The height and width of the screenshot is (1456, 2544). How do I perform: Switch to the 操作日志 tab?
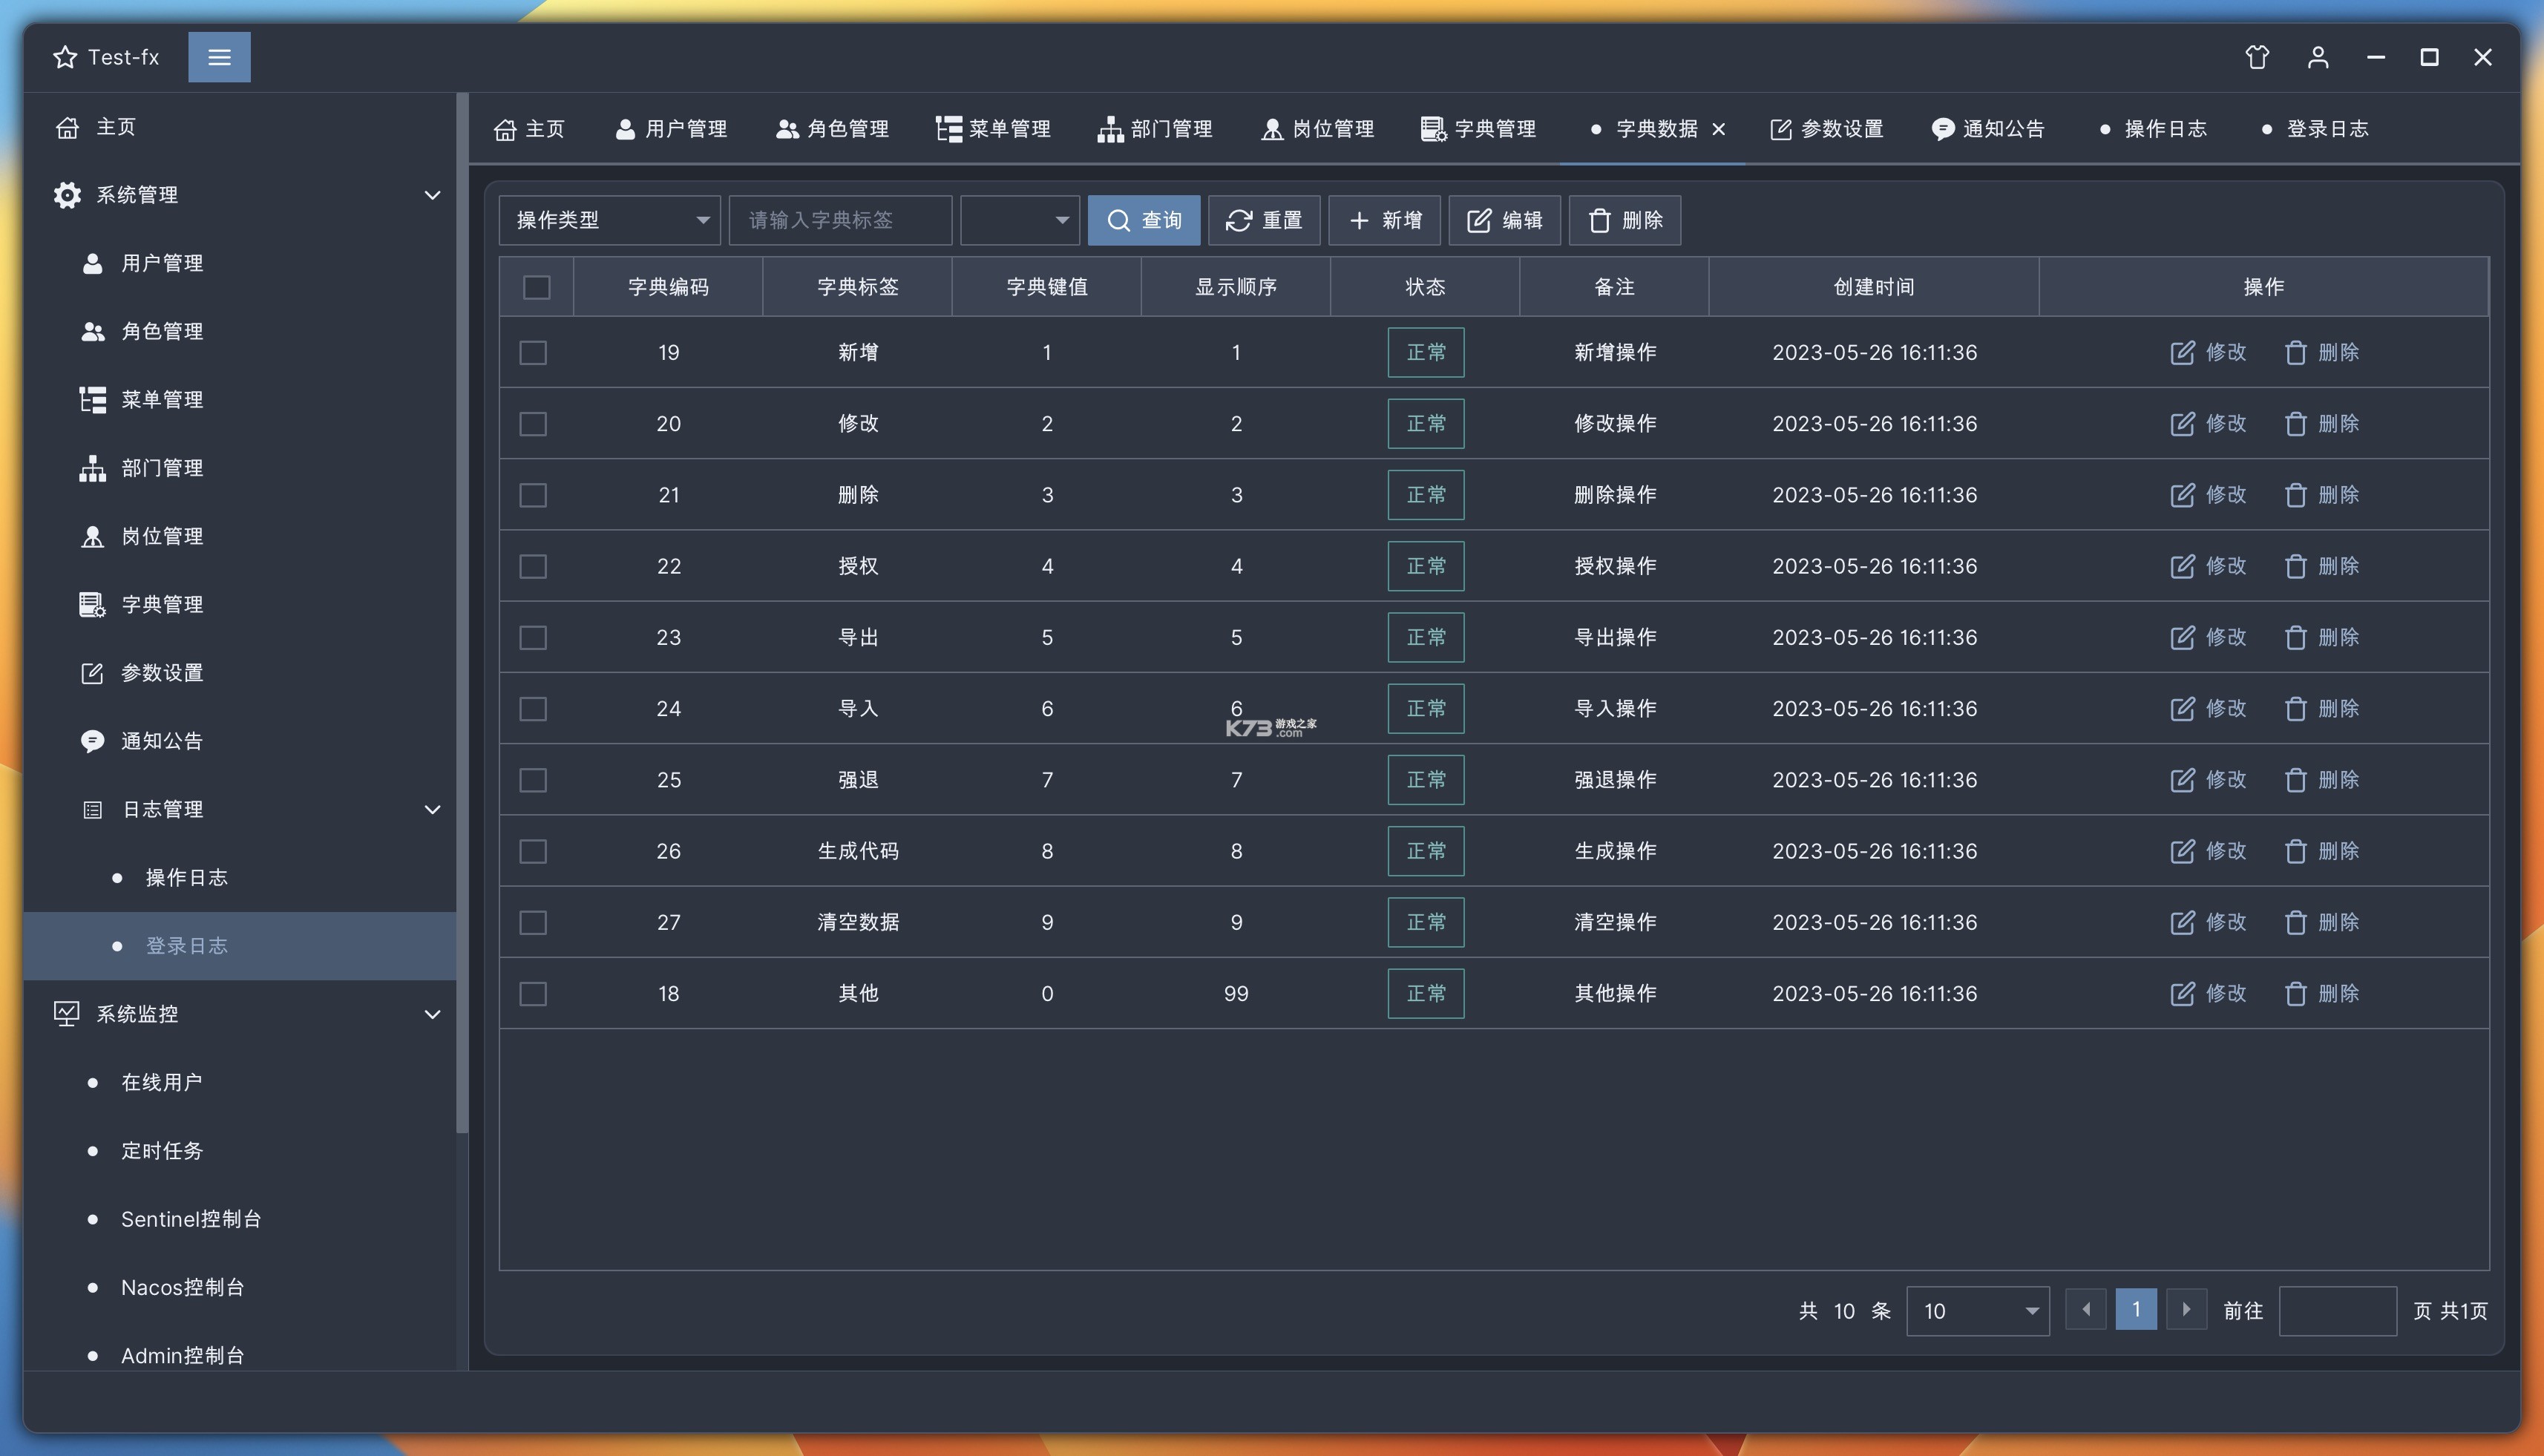(x=2153, y=129)
